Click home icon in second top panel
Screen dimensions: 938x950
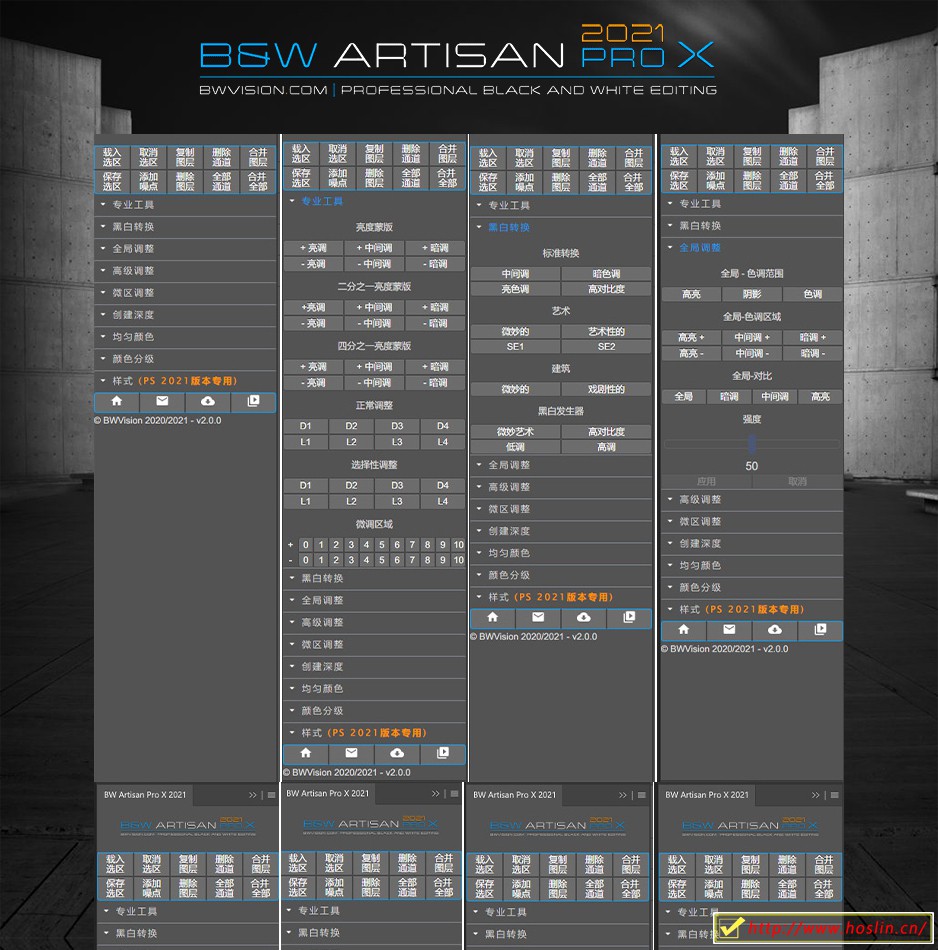click(x=306, y=753)
